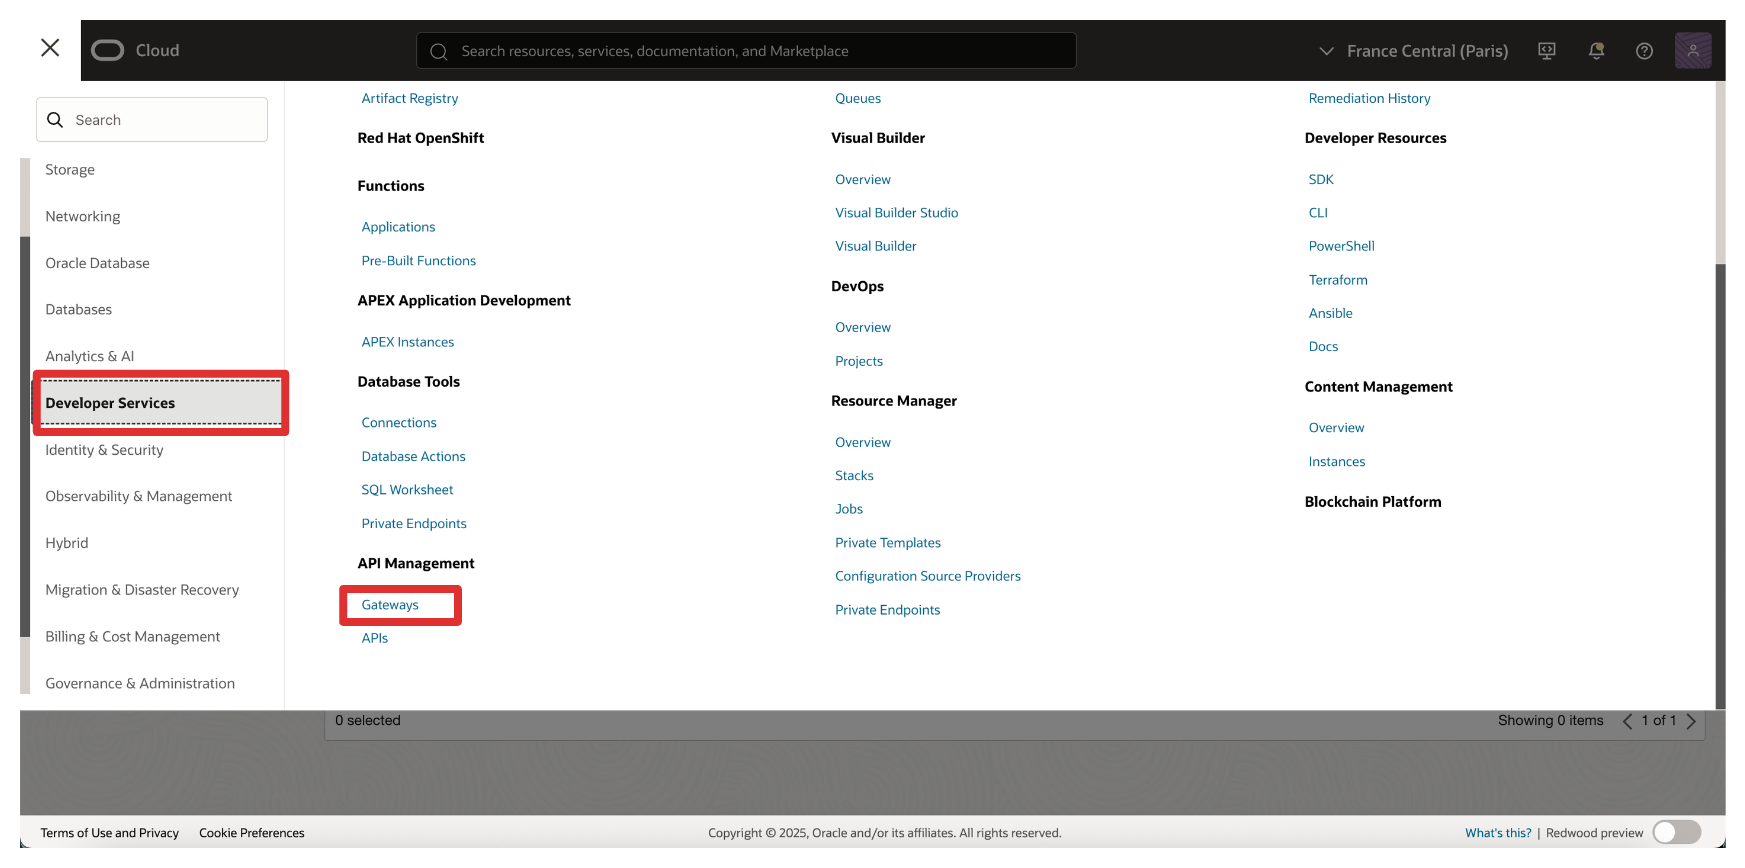
Task: Click the magnifier icon in sidebar search
Action: (56, 120)
